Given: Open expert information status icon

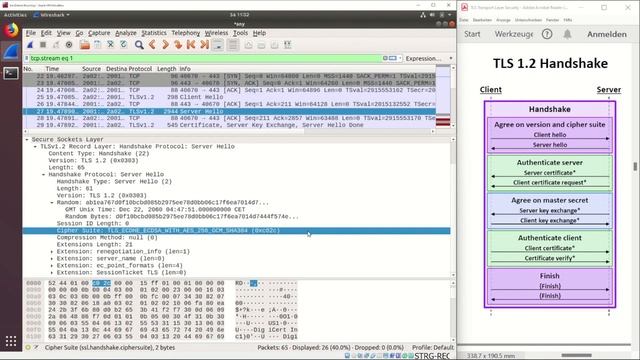Looking at the screenshot, I should click(x=28, y=347).
